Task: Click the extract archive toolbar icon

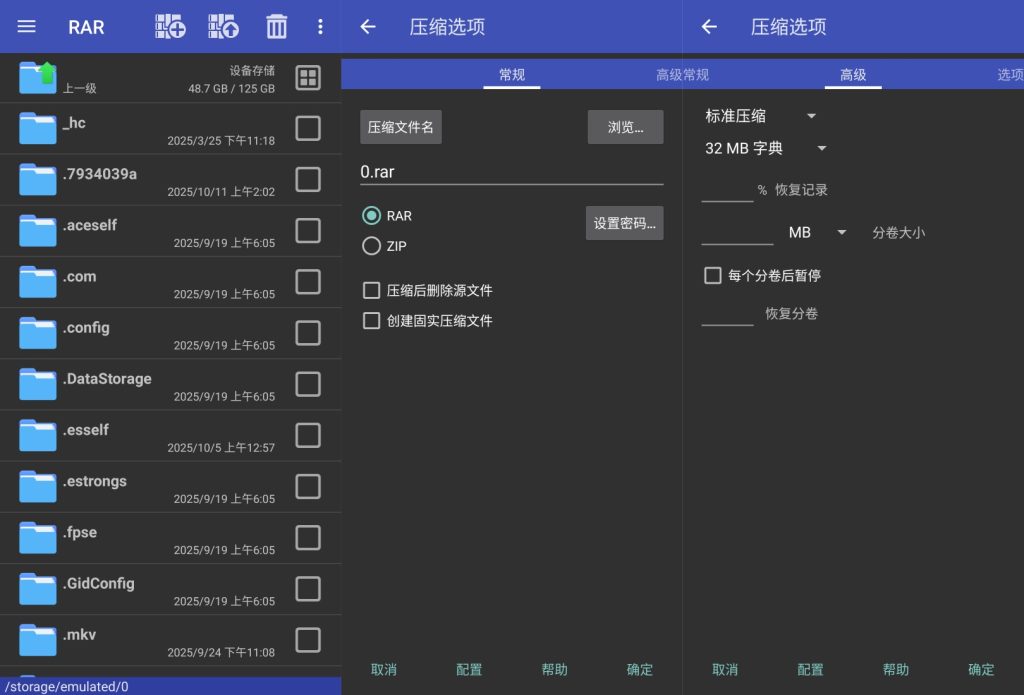Action: pyautogui.click(x=224, y=27)
